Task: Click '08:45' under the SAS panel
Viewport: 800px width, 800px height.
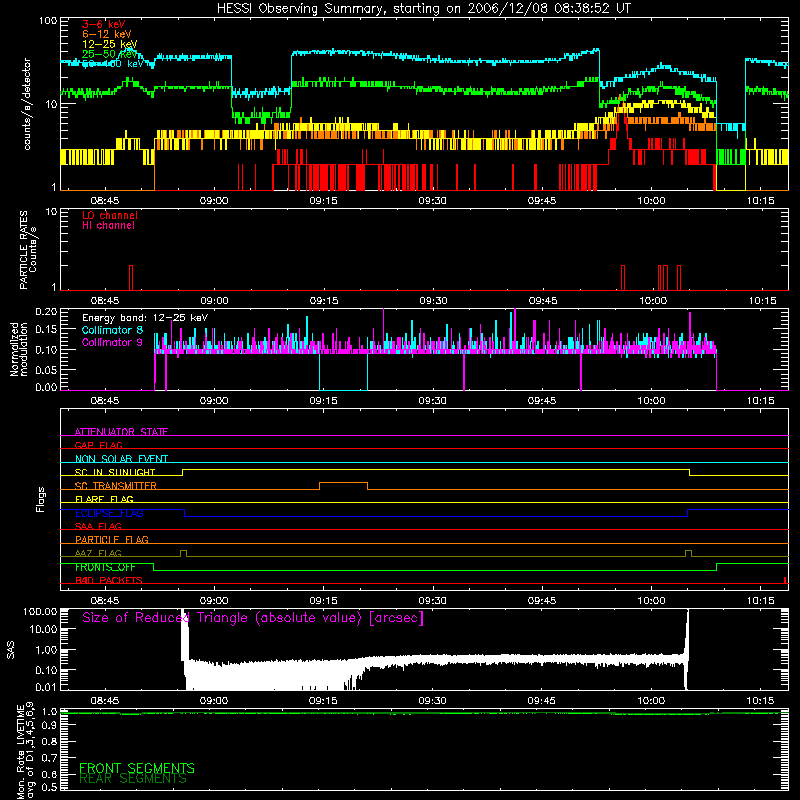Action: [105, 701]
